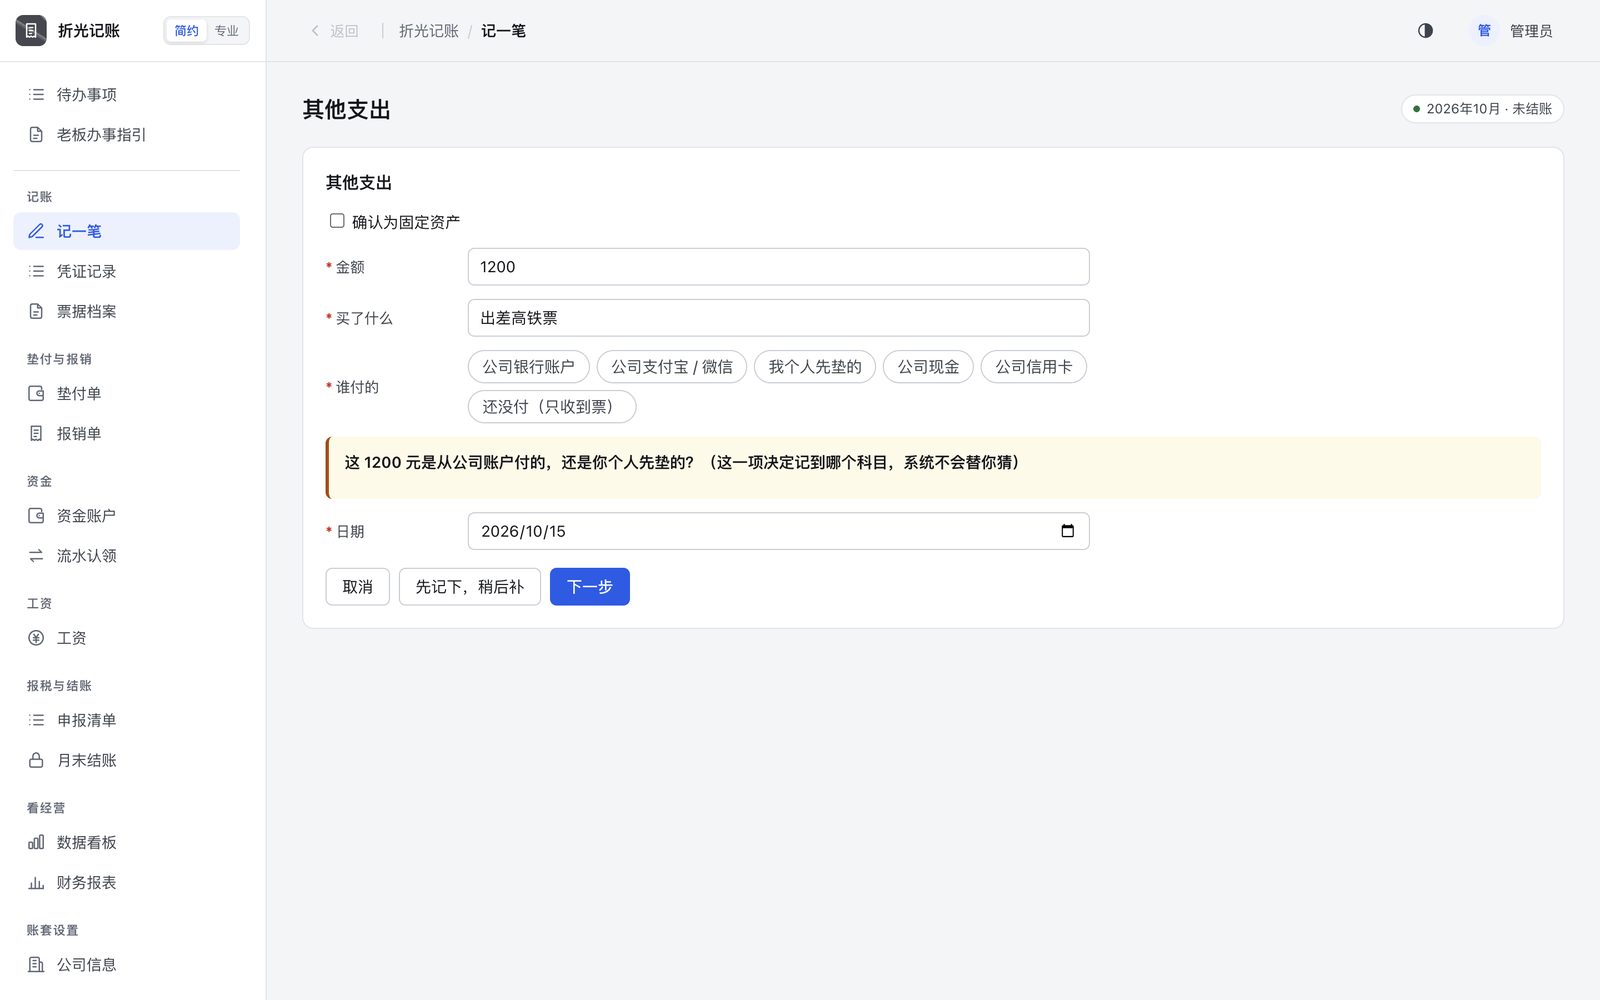1600x1000 pixels.
Task: Click the chart icon beside 财务报表
Action: pos(36,882)
